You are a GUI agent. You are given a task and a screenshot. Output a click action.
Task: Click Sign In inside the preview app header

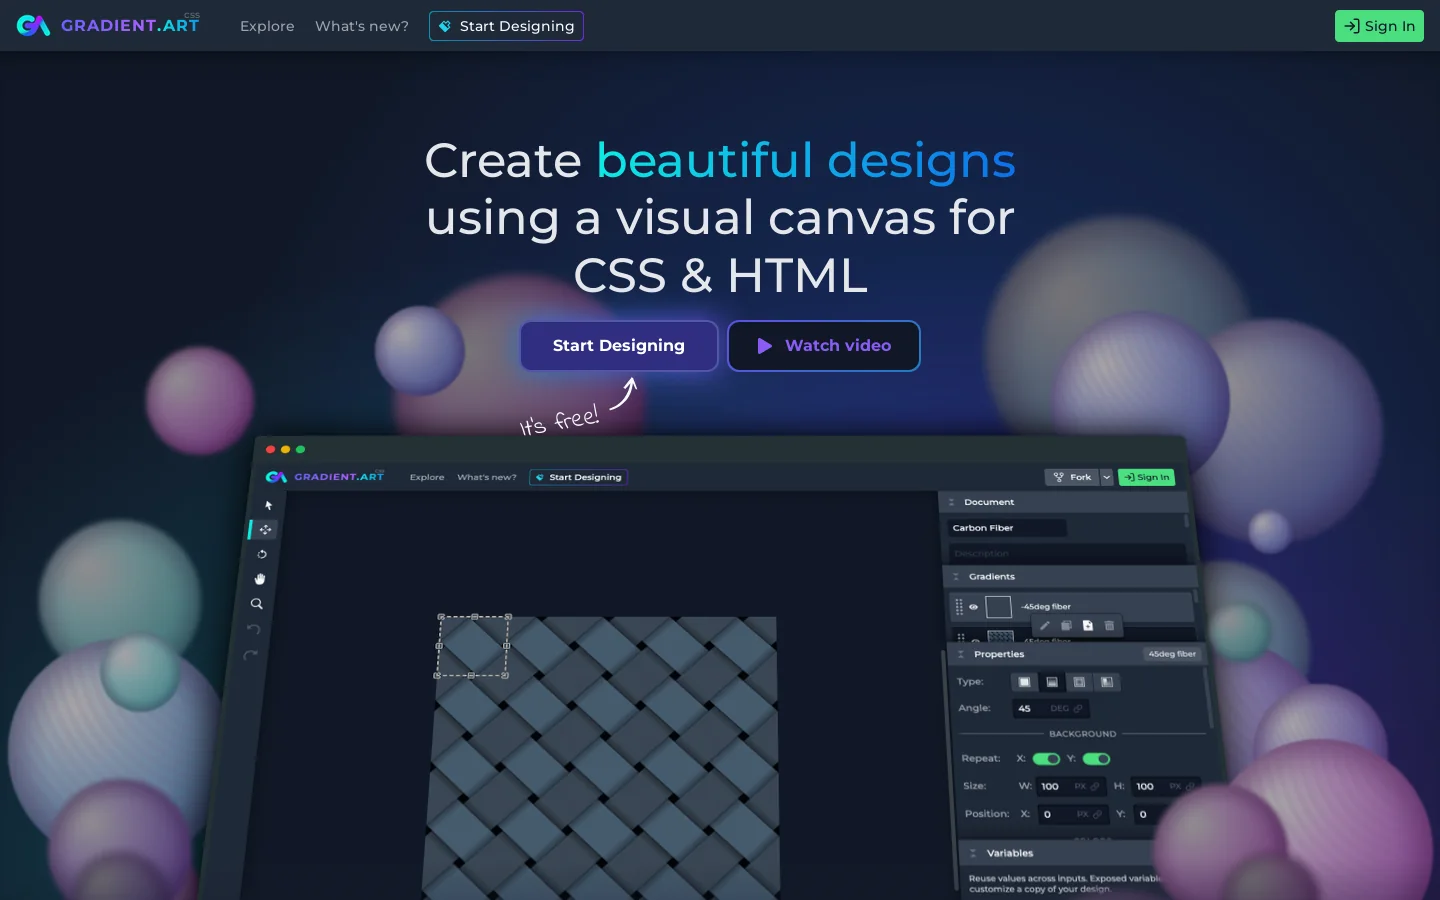(1146, 477)
